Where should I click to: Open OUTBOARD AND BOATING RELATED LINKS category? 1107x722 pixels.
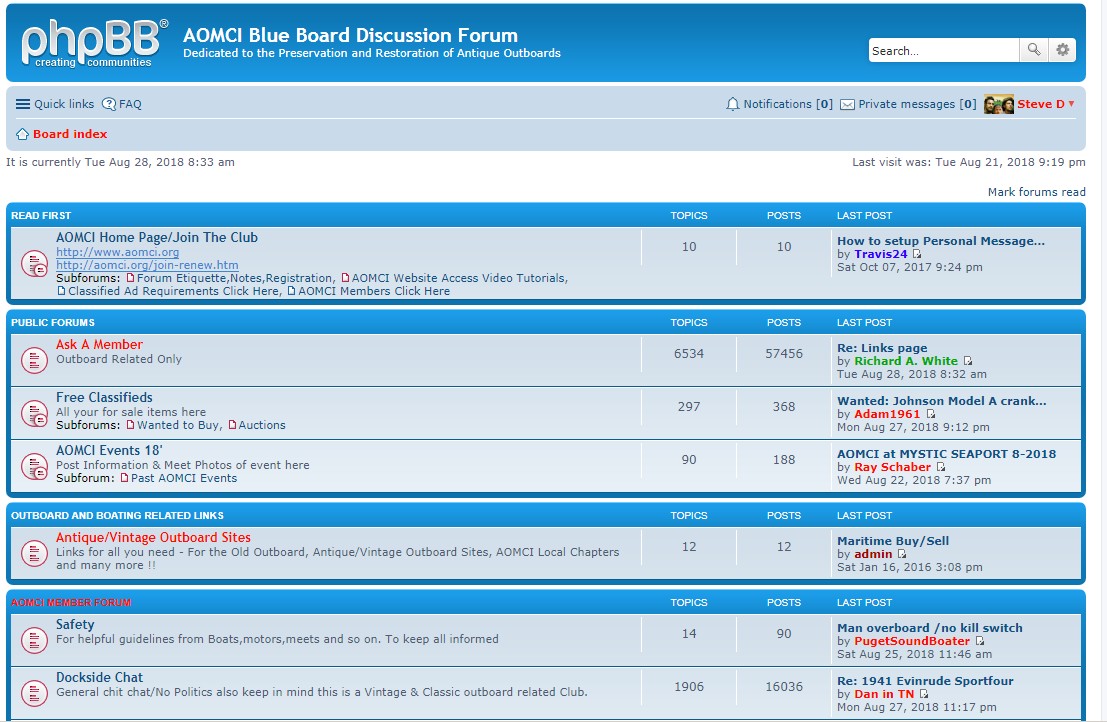(x=117, y=516)
